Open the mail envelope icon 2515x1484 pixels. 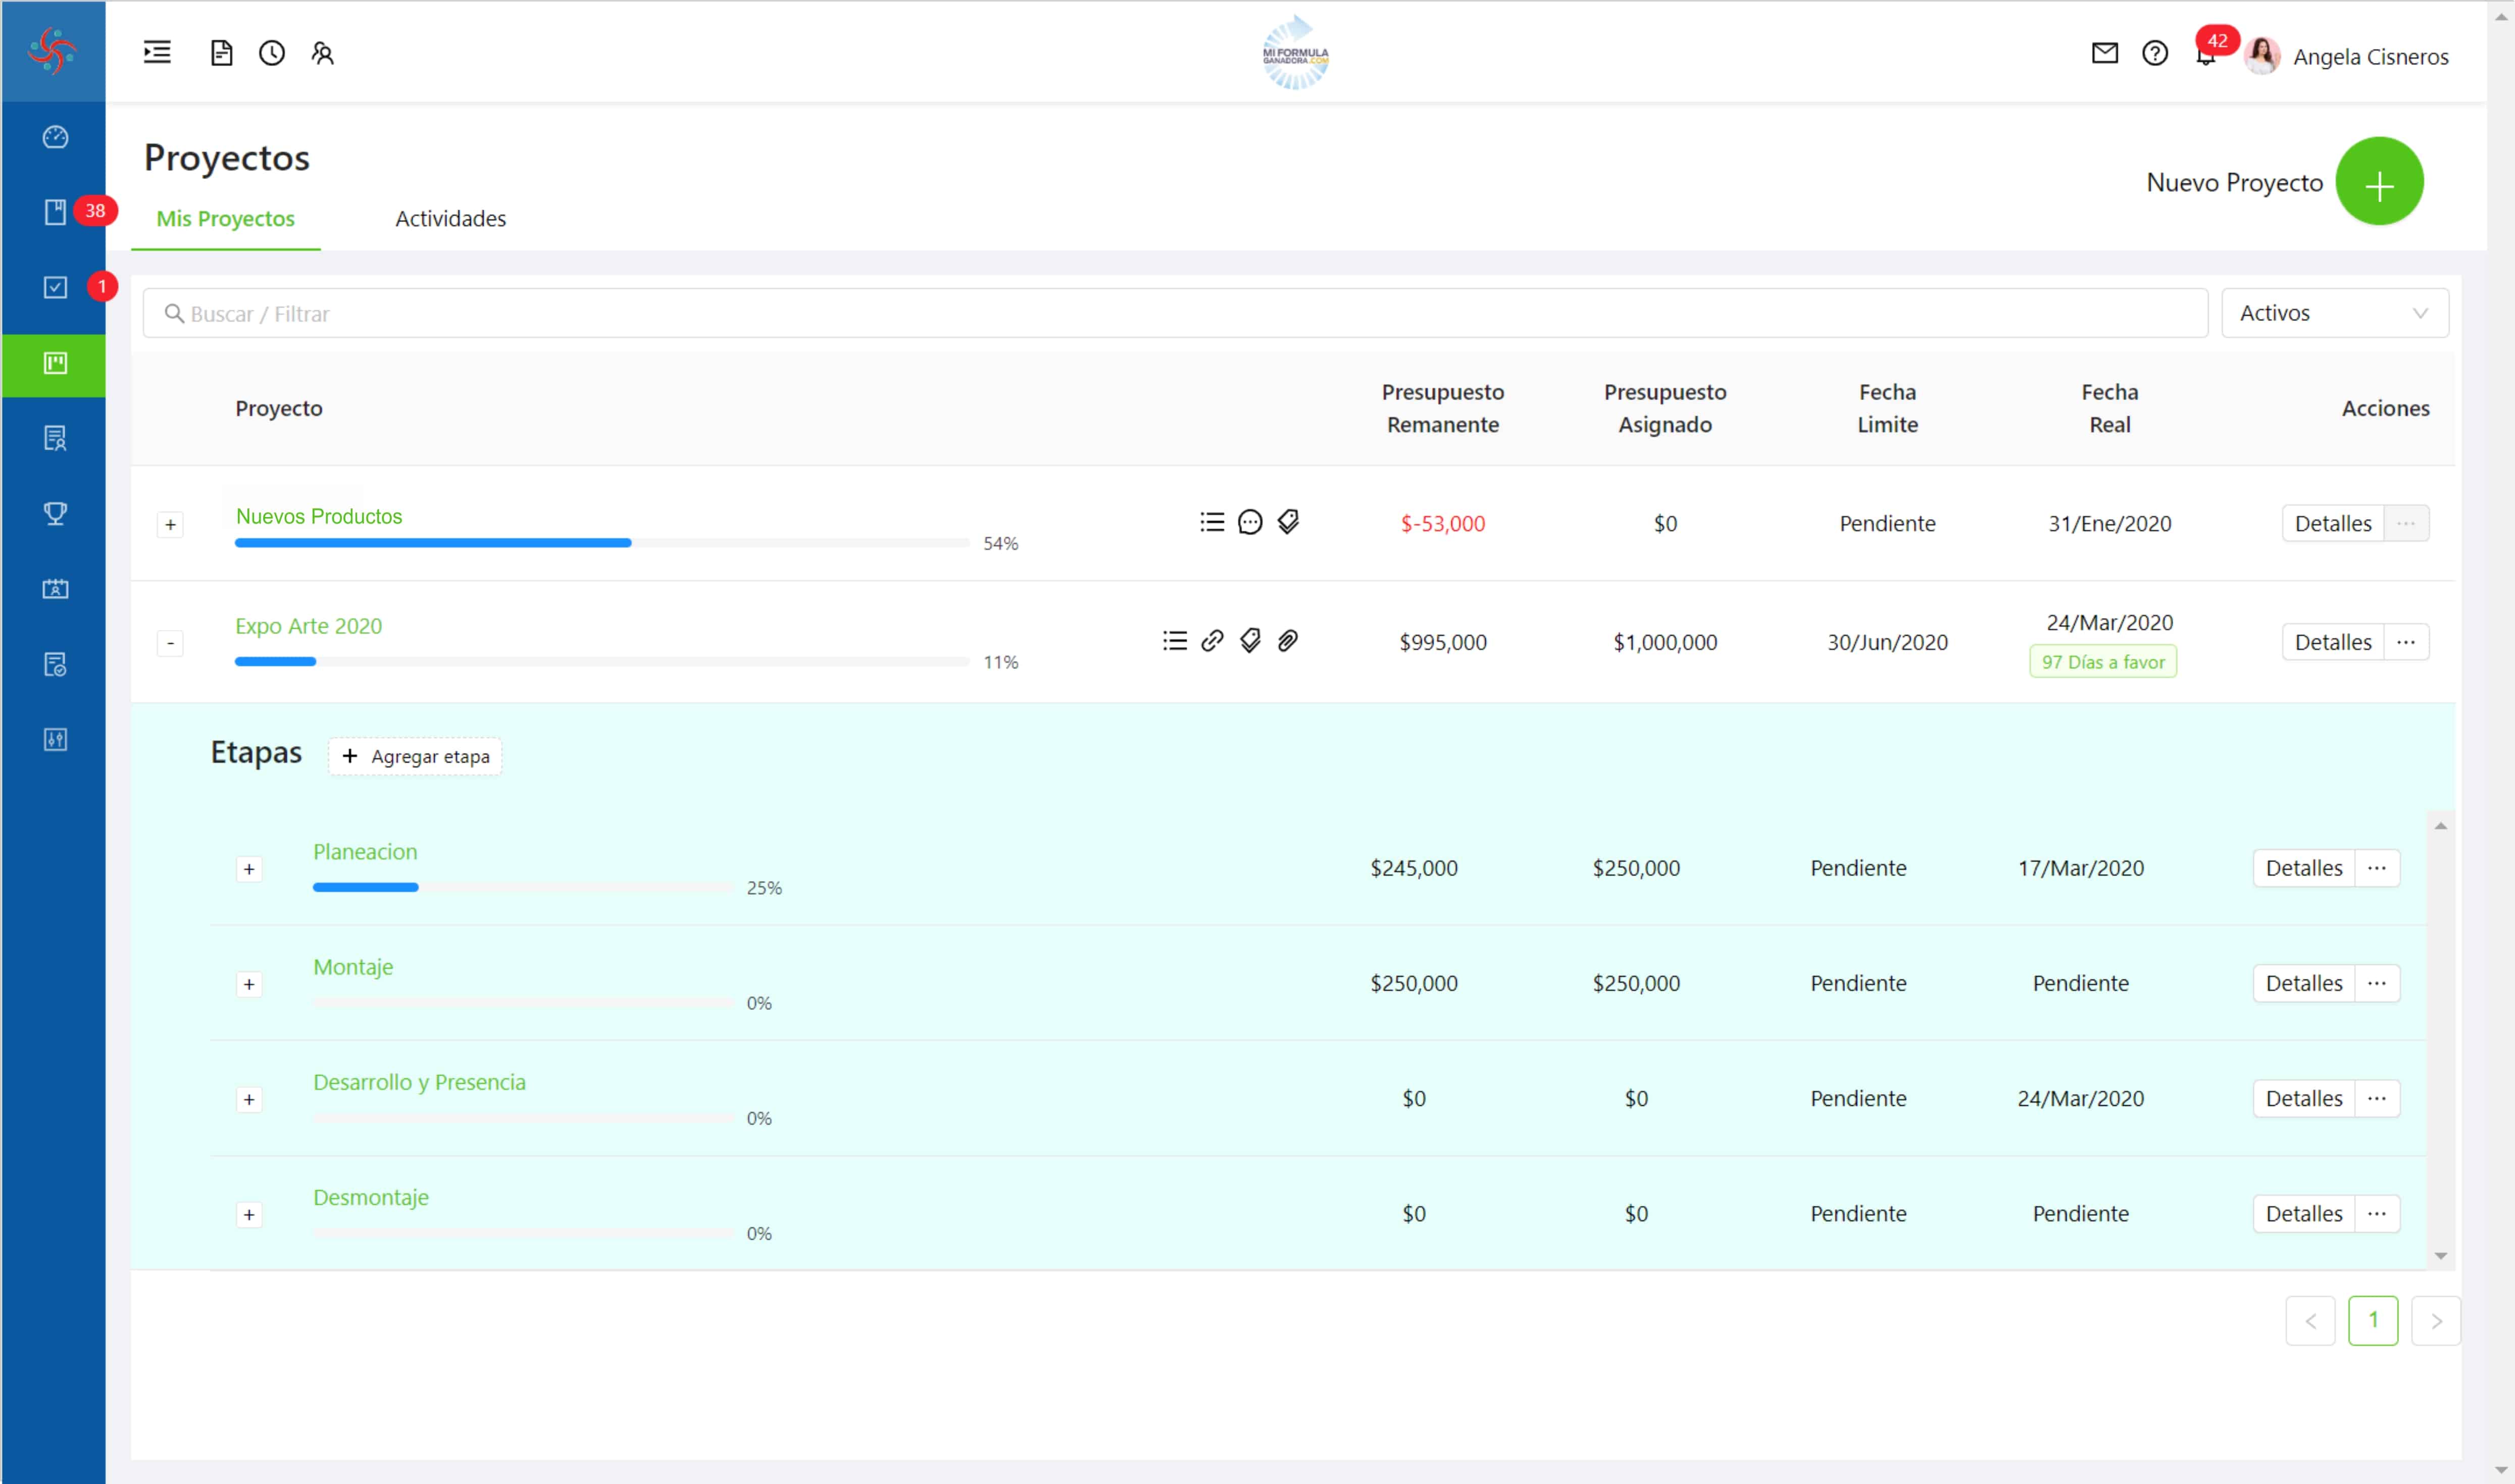pos(2104,53)
